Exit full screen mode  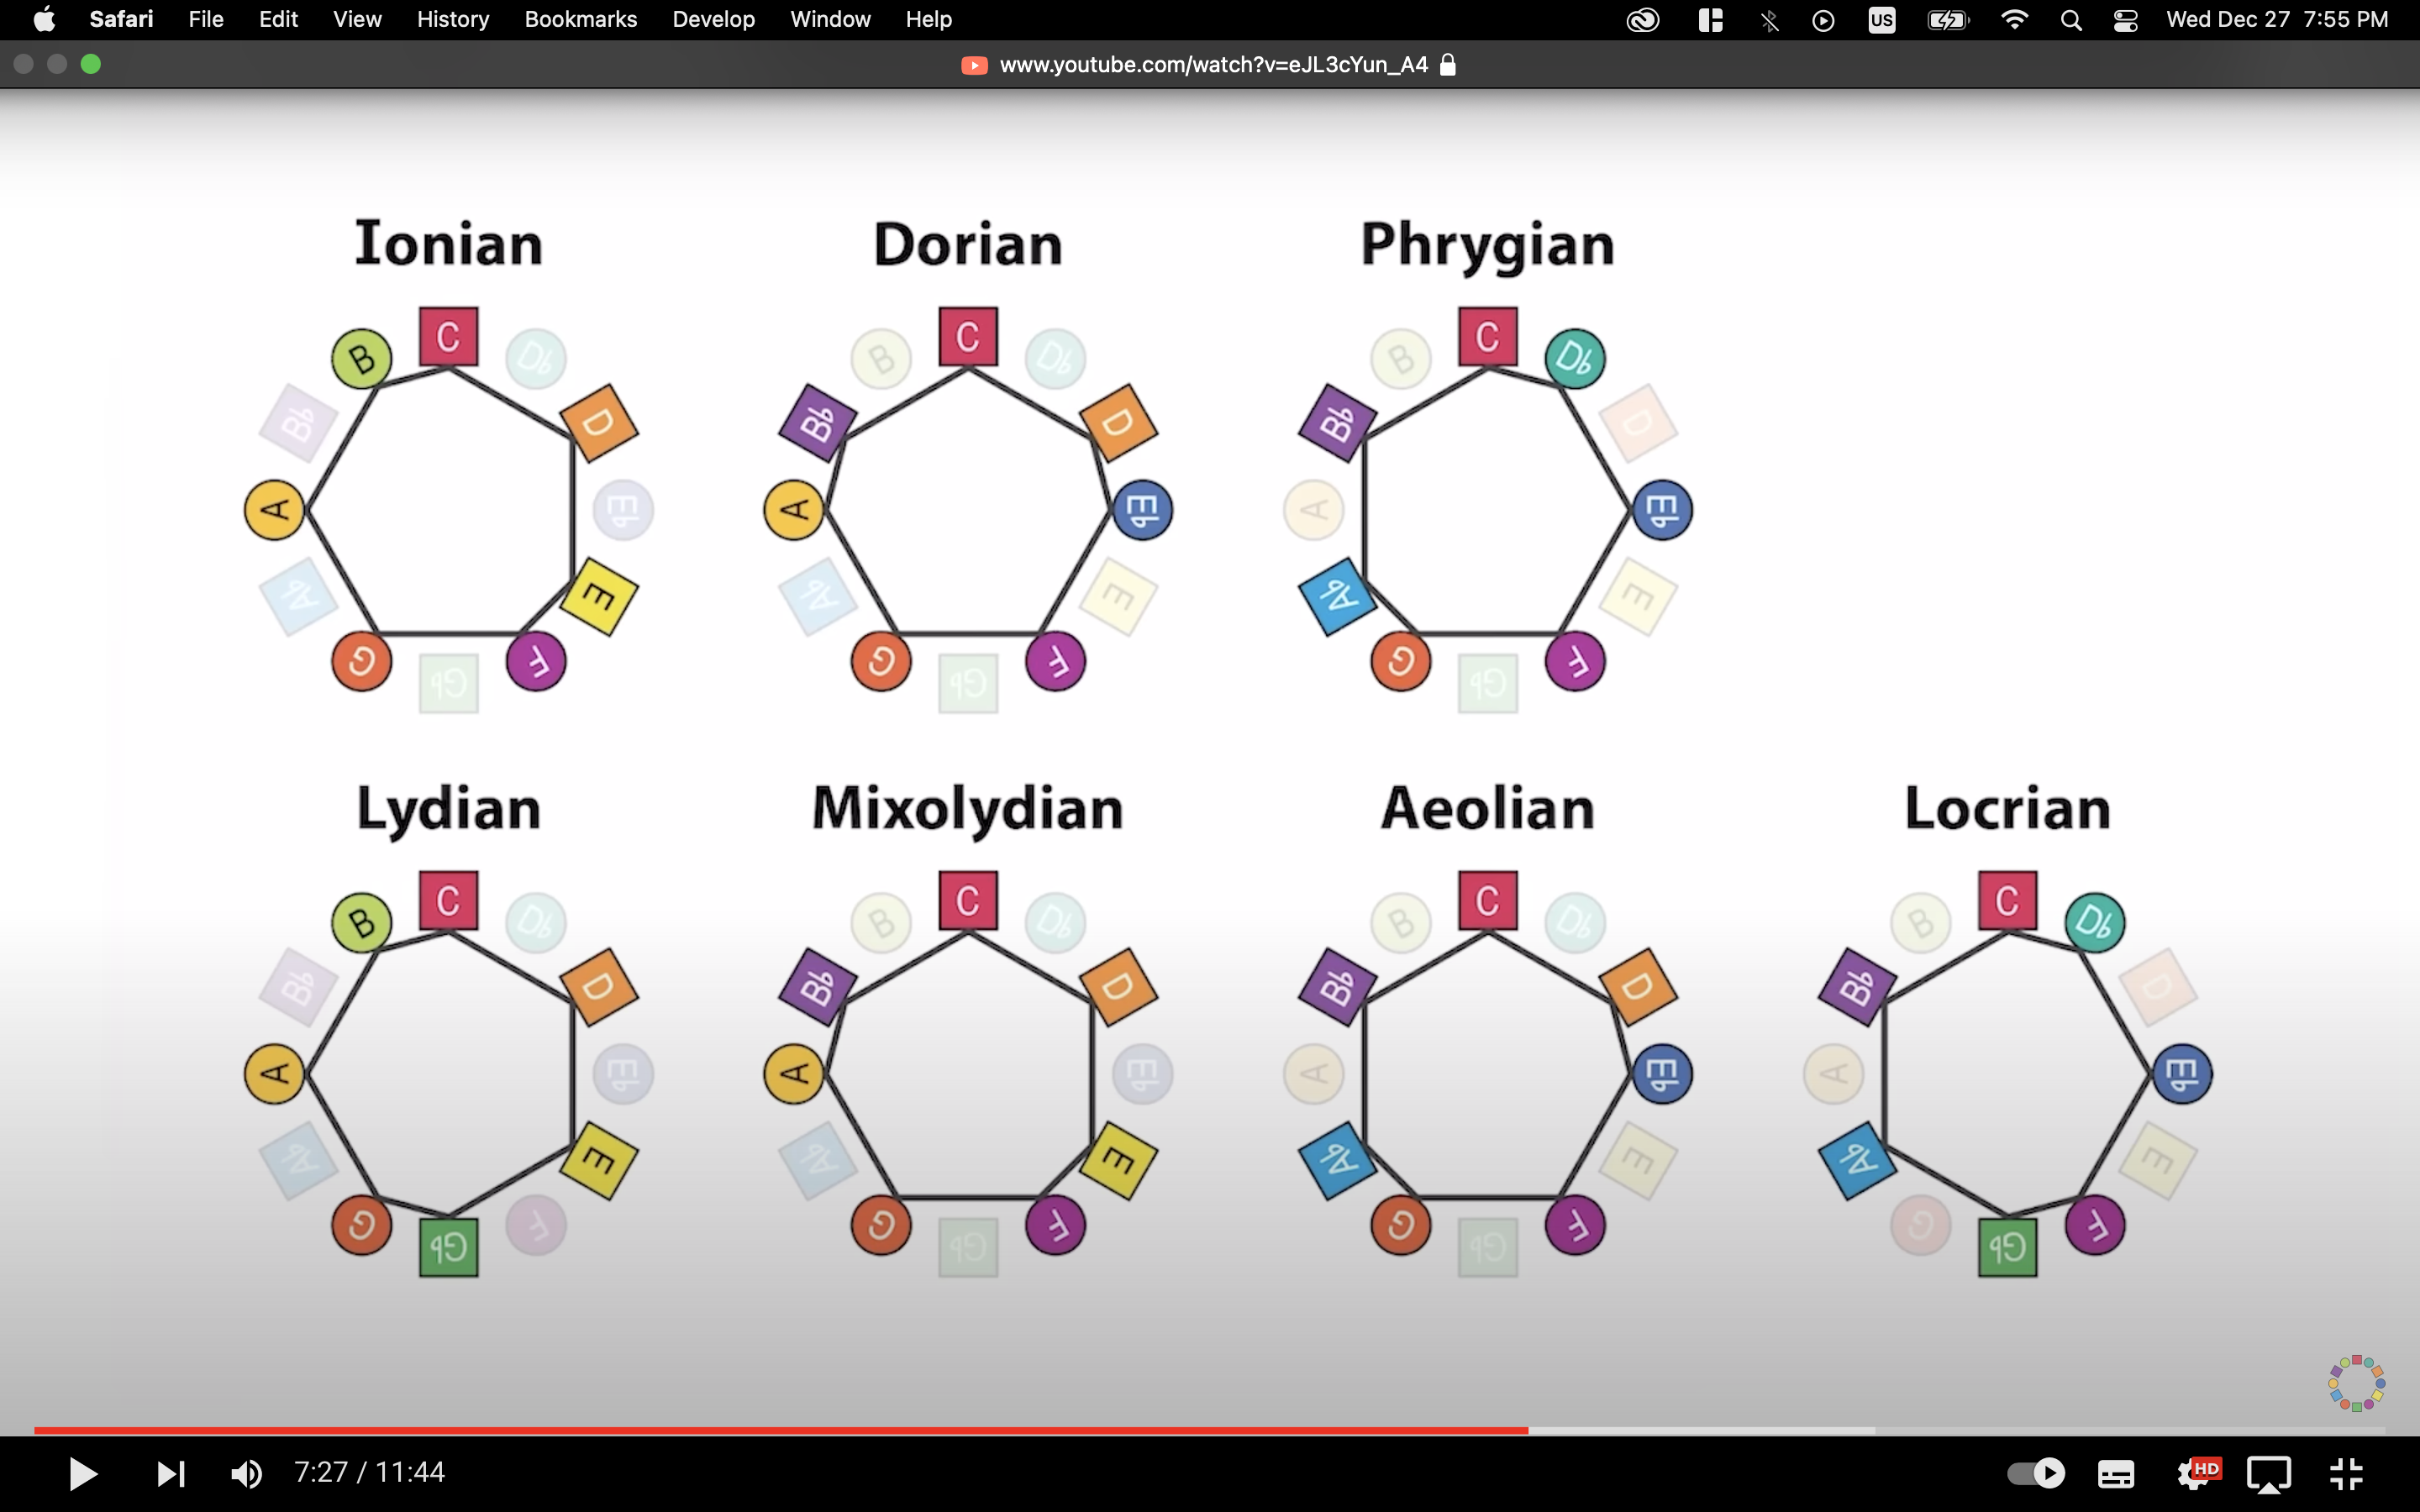pos(2345,1473)
